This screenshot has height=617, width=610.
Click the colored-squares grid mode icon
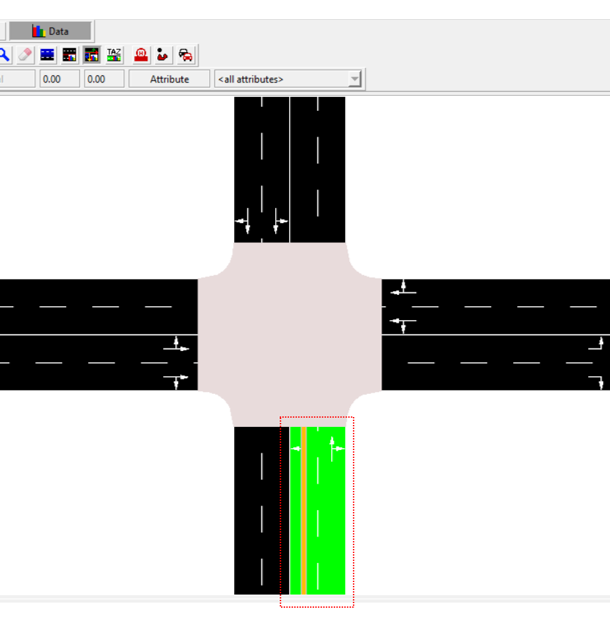(x=91, y=55)
